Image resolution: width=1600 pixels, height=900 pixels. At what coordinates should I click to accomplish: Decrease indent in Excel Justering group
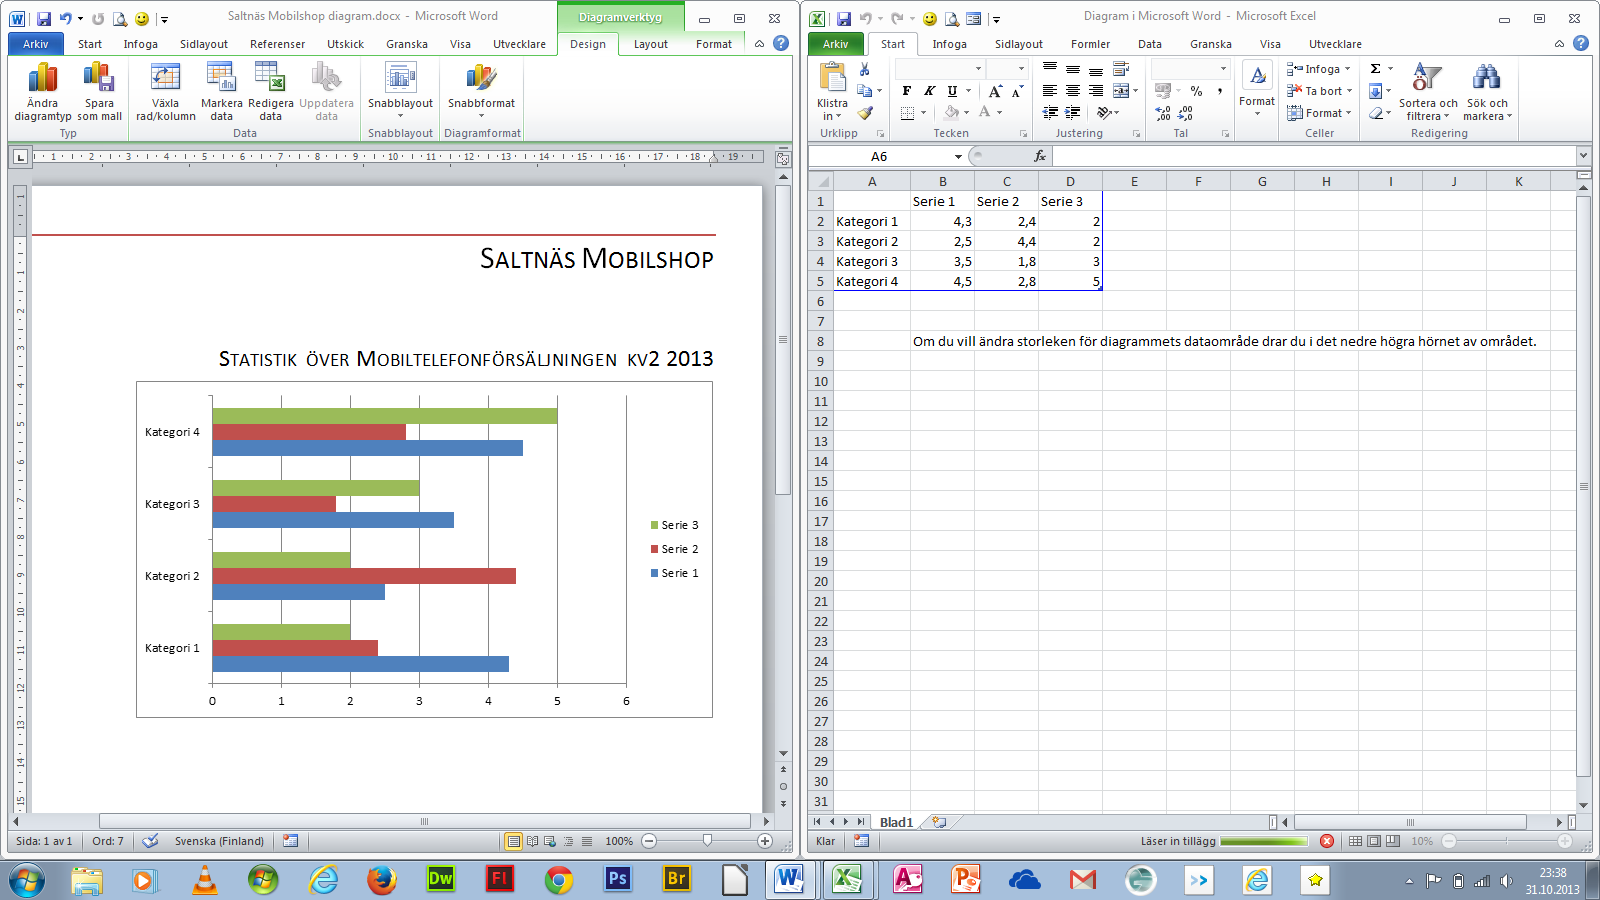point(1050,113)
